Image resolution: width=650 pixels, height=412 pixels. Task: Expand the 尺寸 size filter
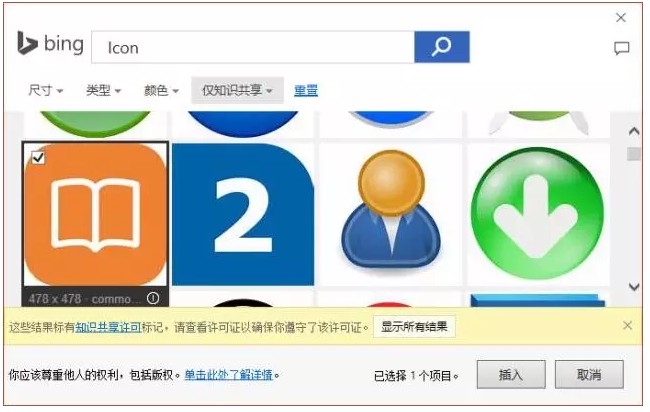point(46,90)
